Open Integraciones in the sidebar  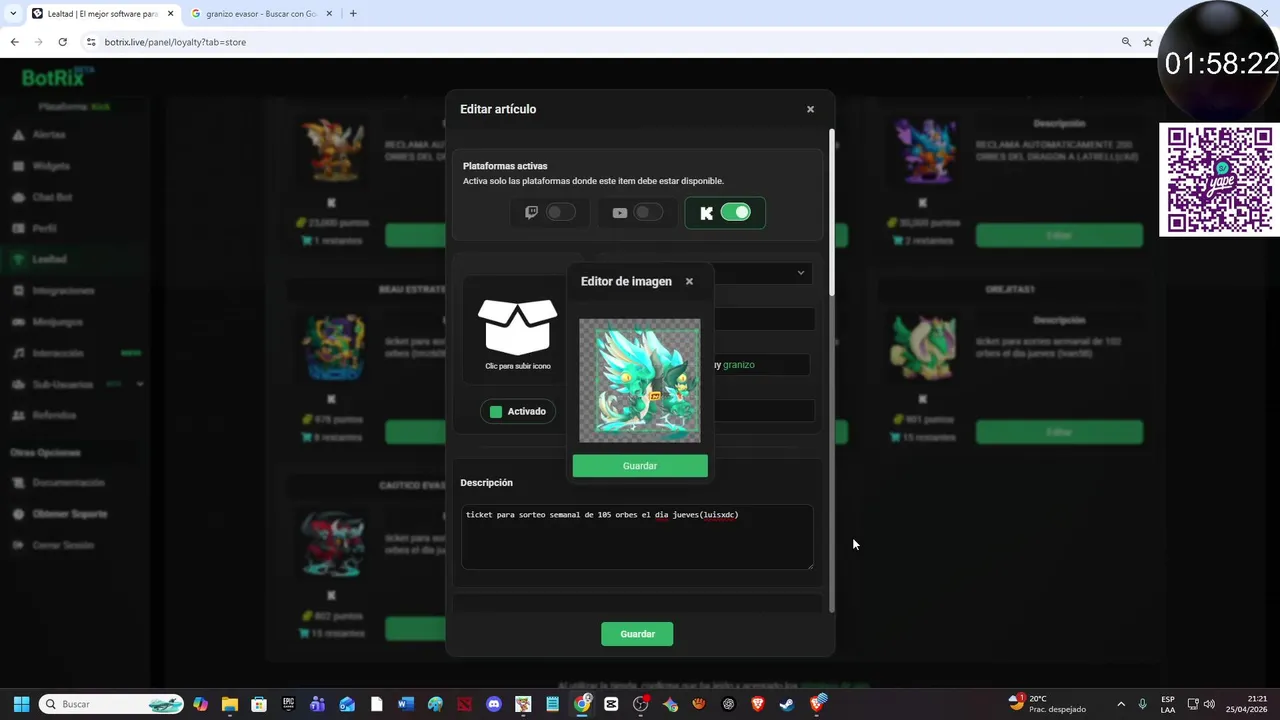[63, 290]
